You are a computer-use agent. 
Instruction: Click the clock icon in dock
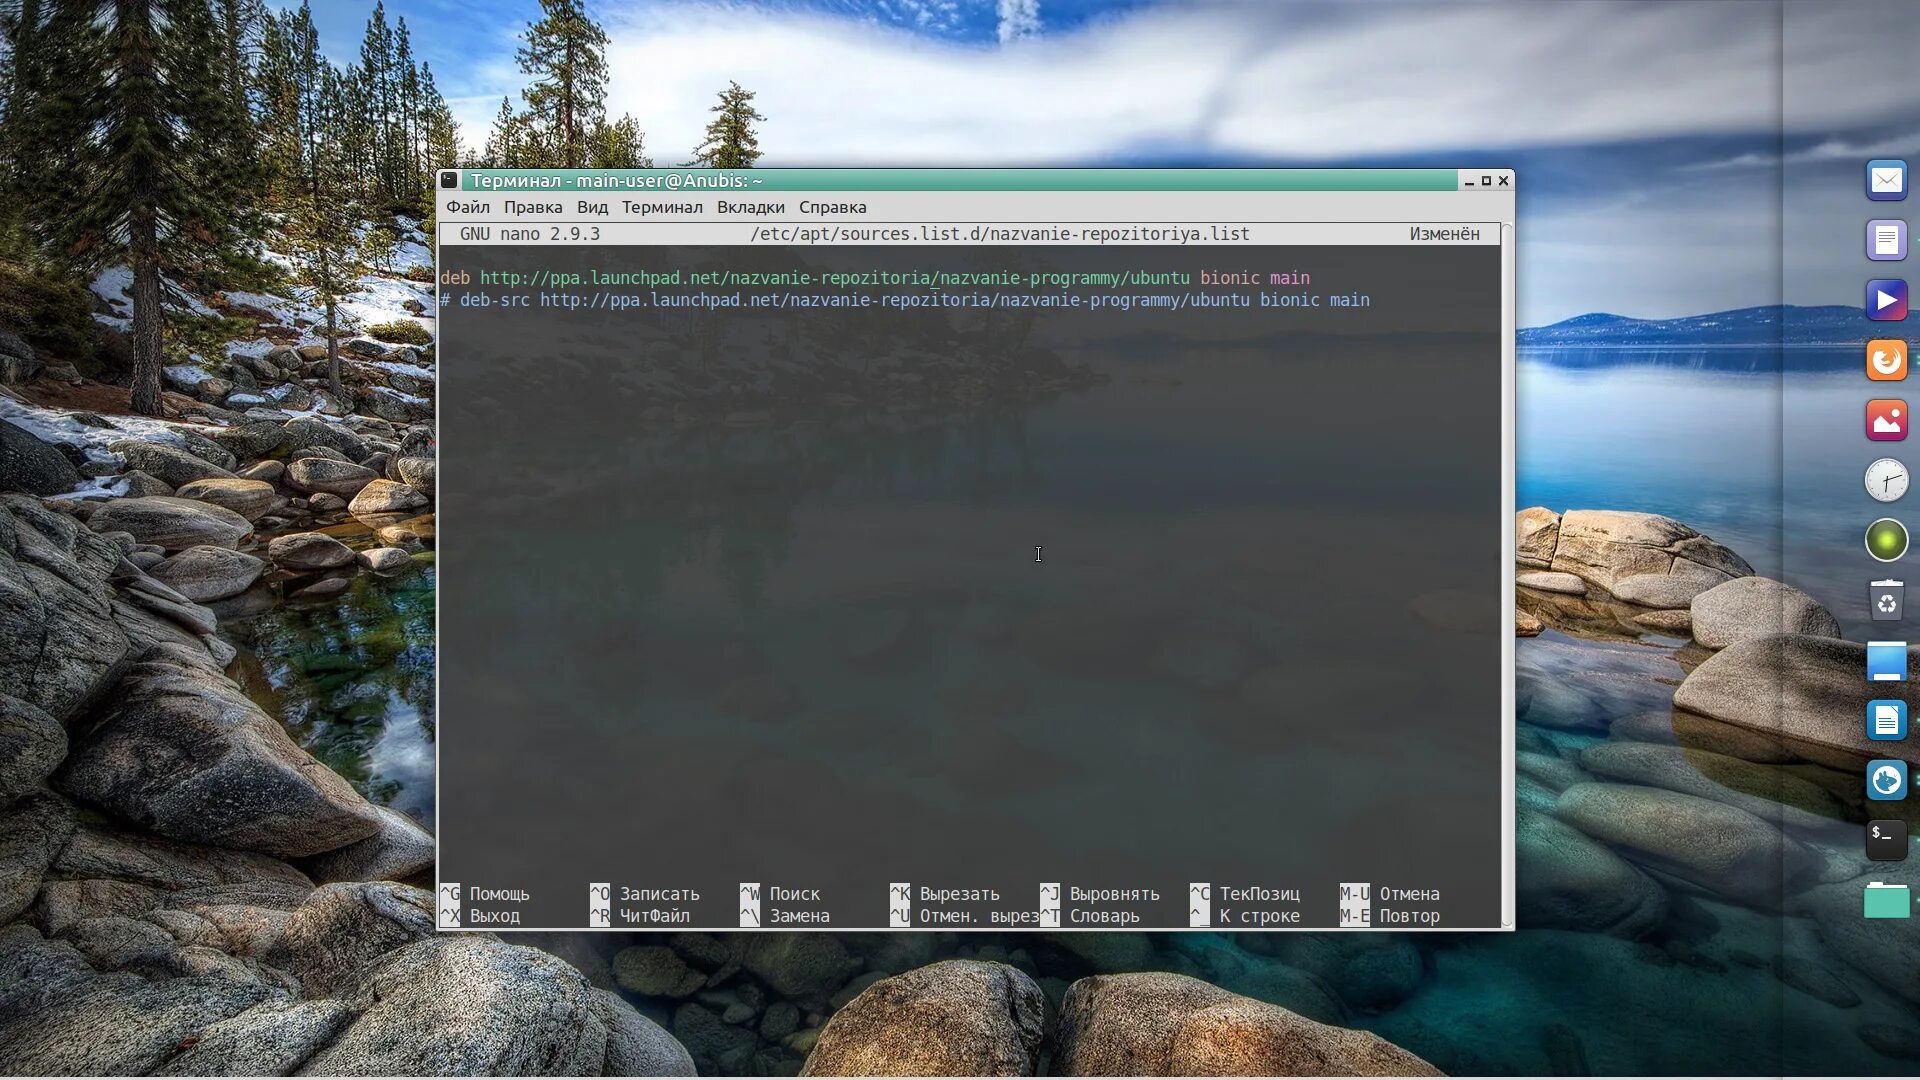tap(1886, 481)
